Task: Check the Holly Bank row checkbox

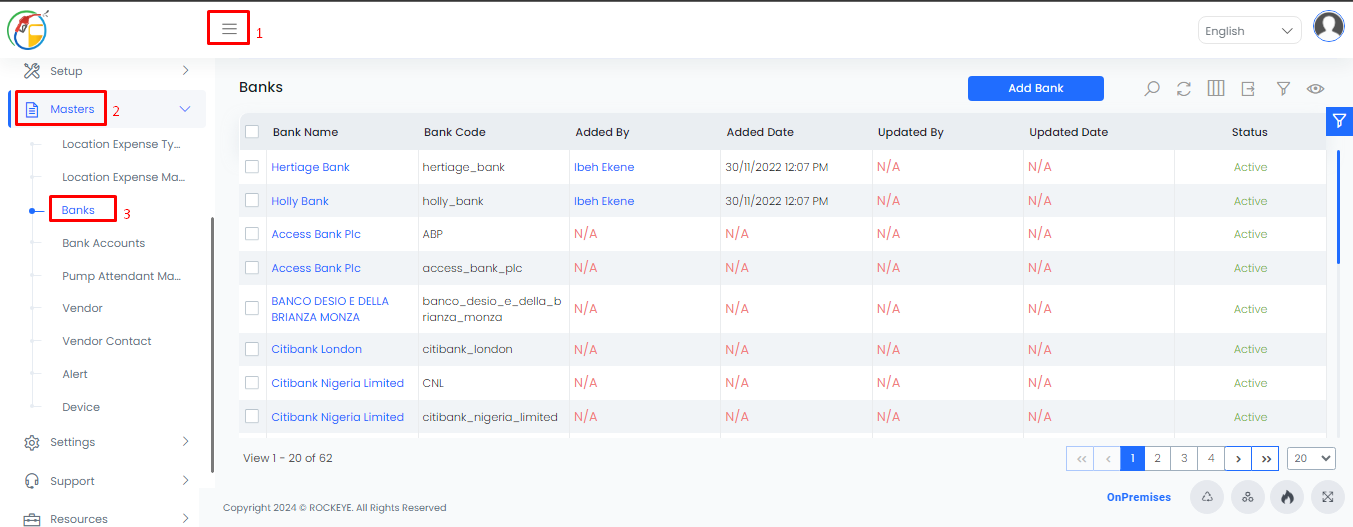Action: [x=252, y=201]
